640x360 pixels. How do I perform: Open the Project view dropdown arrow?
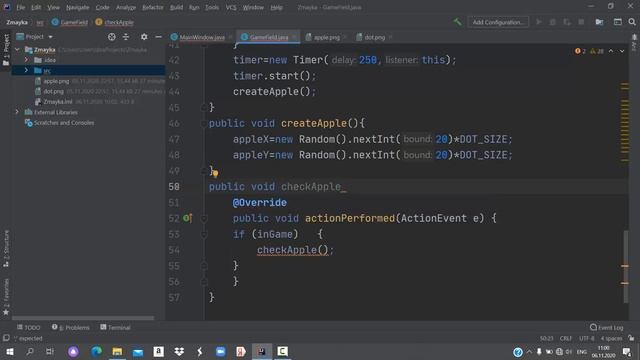[x=51, y=37]
